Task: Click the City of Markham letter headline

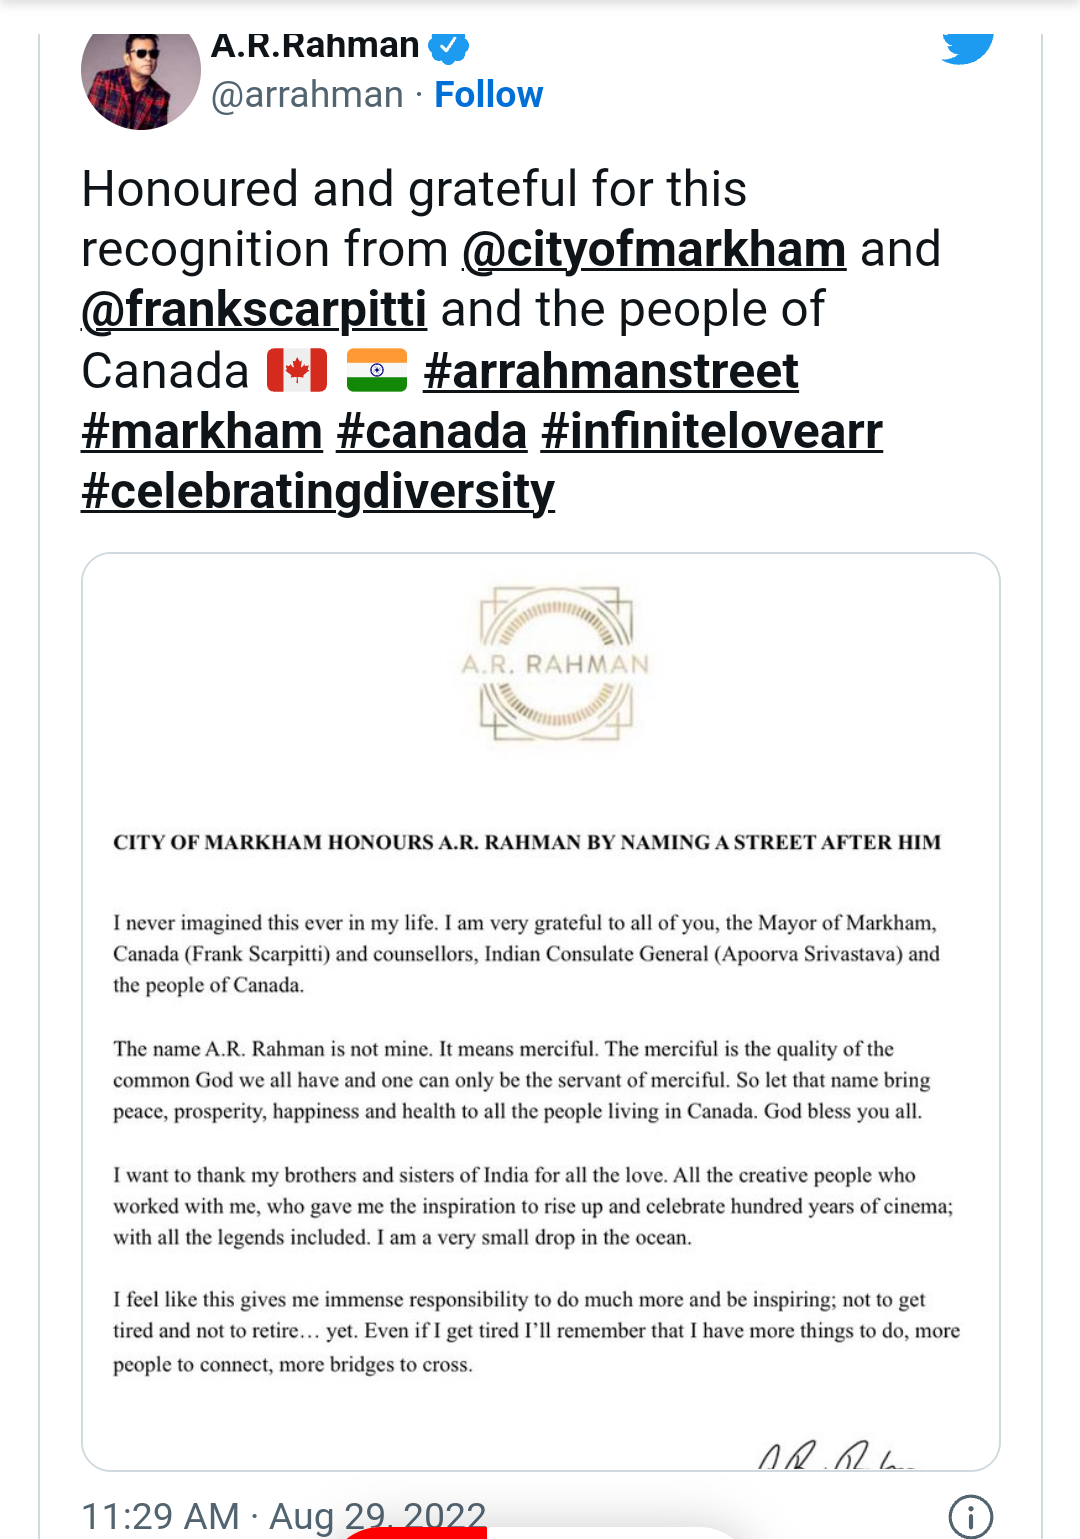Action: [x=527, y=842]
